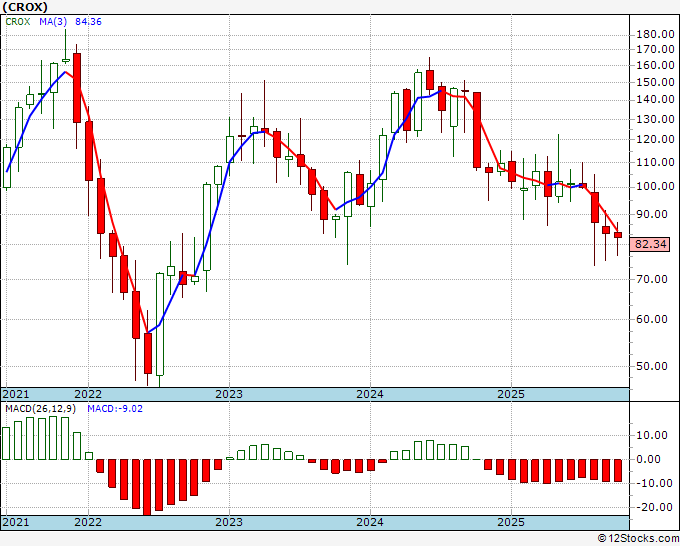The height and width of the screenshot is (546, 680).
Task: Click the 2023 label on price time axis
Action: pyautogui.click(x=229, y=394)
